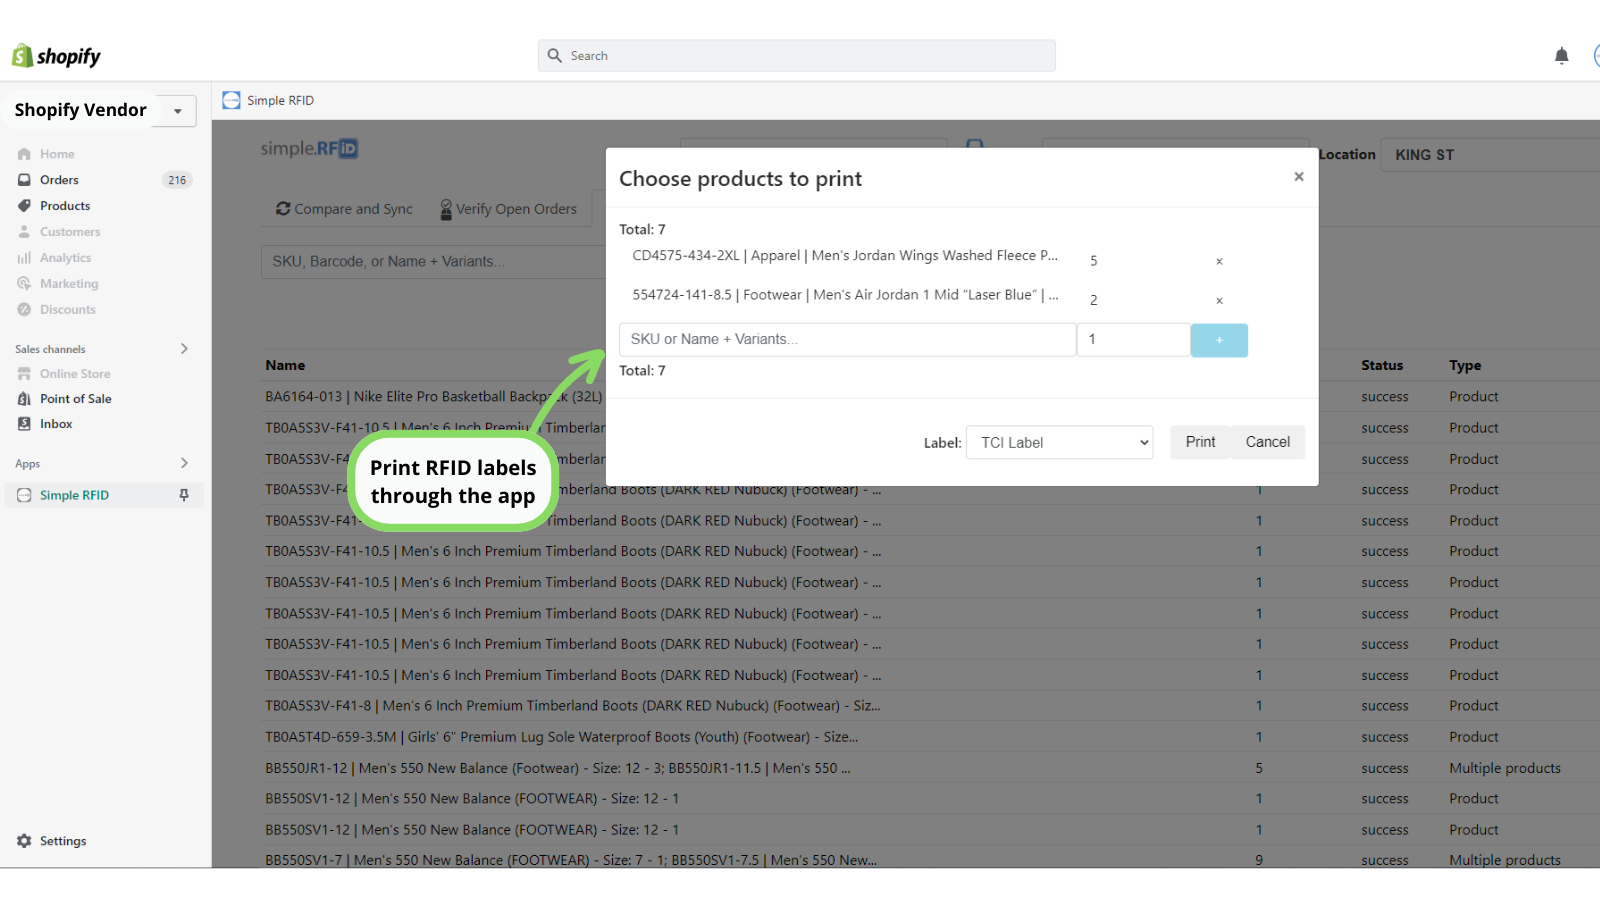Open Settings link in sidebar
The height and width of the screenshot is (900, 1600).
point(63,841)
